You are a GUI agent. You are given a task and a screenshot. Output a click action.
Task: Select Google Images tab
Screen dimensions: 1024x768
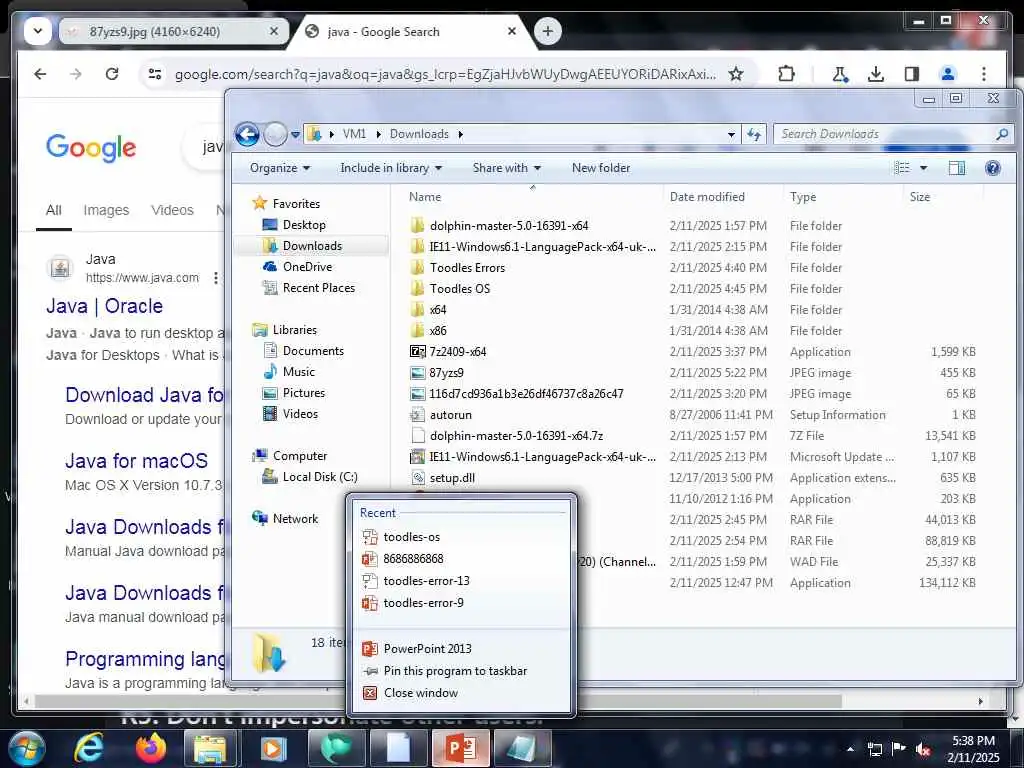pyautogui.click(x=106, y=210)
